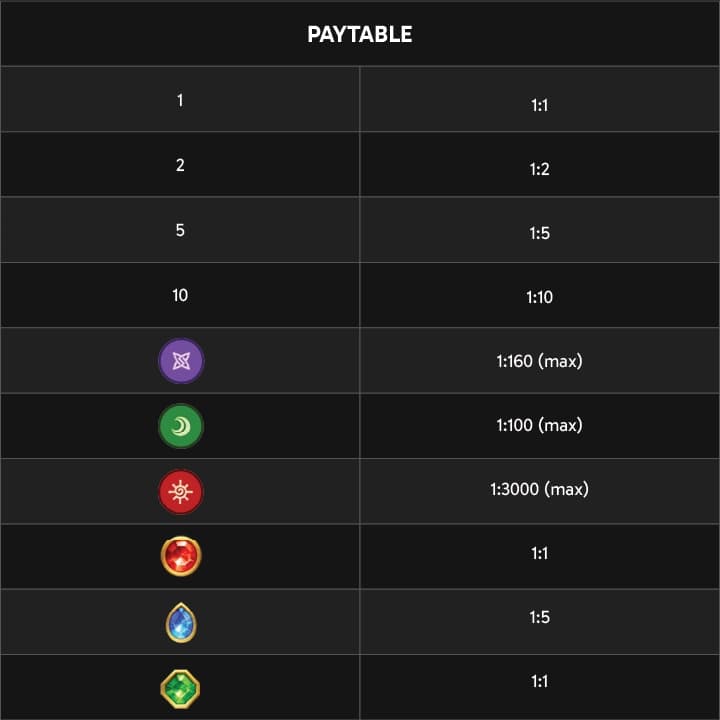720x720 pixels.
Task: Click the PAYTABLE heading
Action: point(360,34)
